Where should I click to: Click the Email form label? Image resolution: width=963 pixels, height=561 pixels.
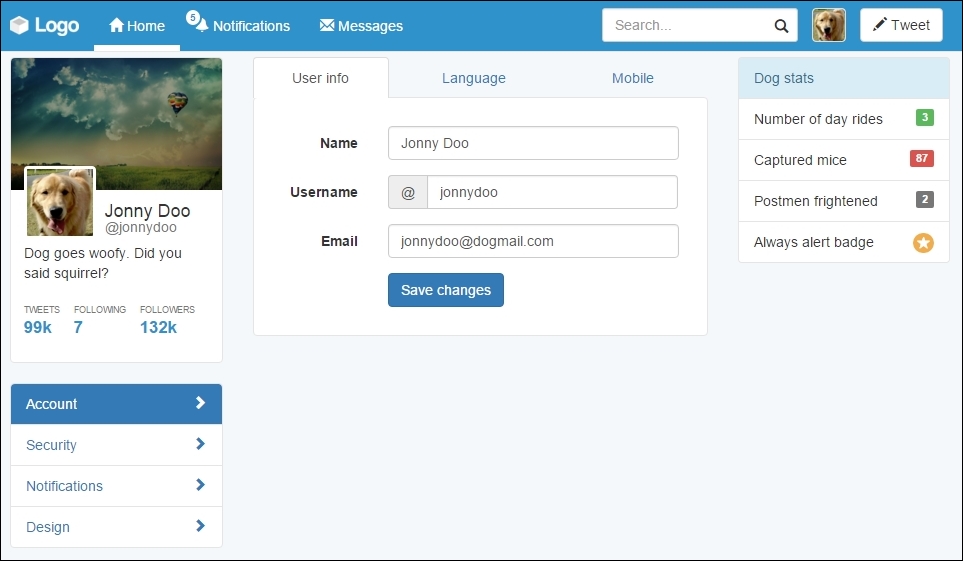point(339,241)
